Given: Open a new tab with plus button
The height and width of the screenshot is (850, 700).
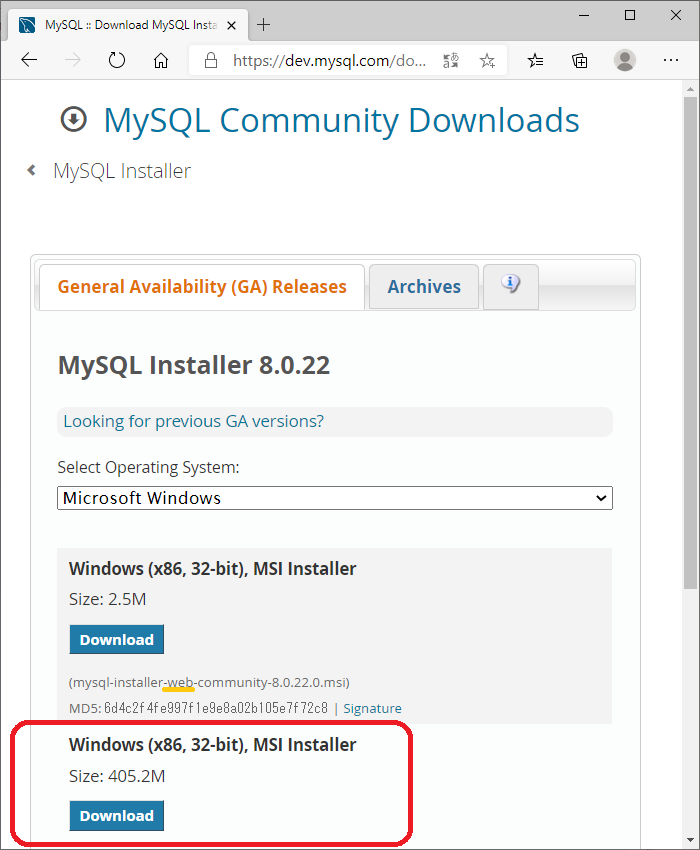Looking at the screenshot, I should [264, 24].
